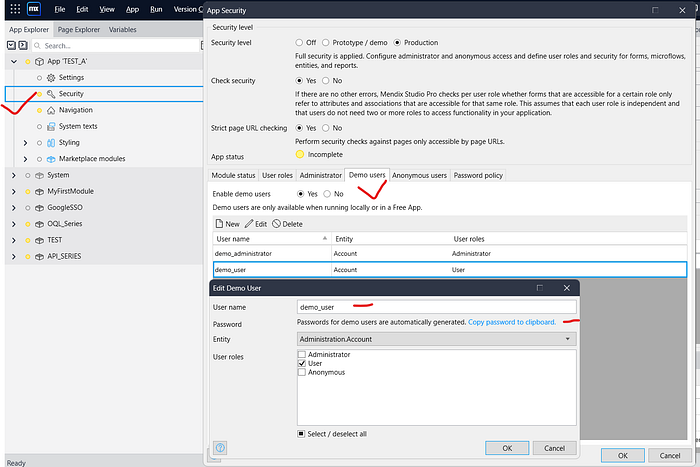The height and width of the screenshot is (467, 700).
Task: Select the Navigation home icon
Action: pyautogui.click(x=49, y=110)
